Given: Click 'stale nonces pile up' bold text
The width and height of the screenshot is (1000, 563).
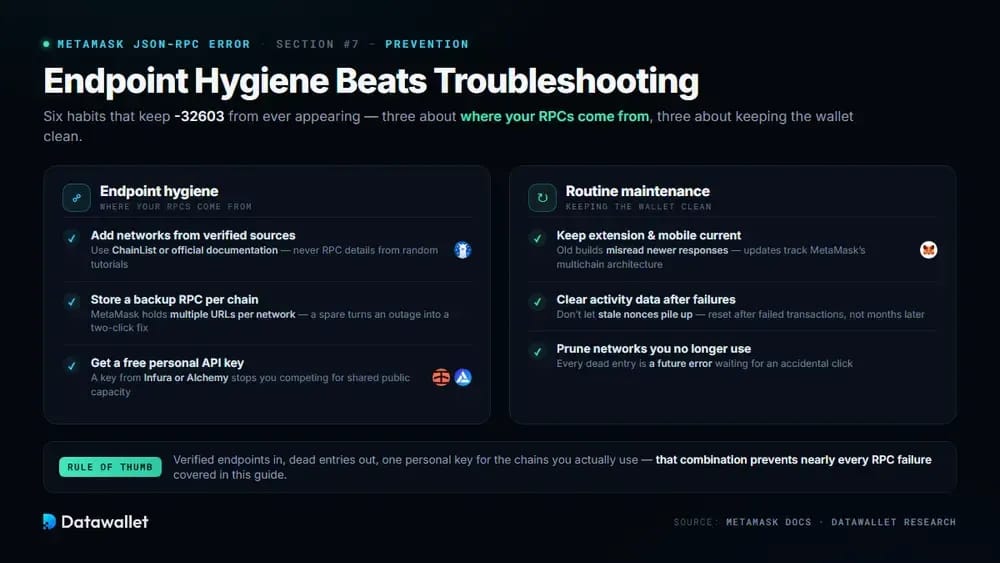Looking at the screenshot, I should coord(645,314).
